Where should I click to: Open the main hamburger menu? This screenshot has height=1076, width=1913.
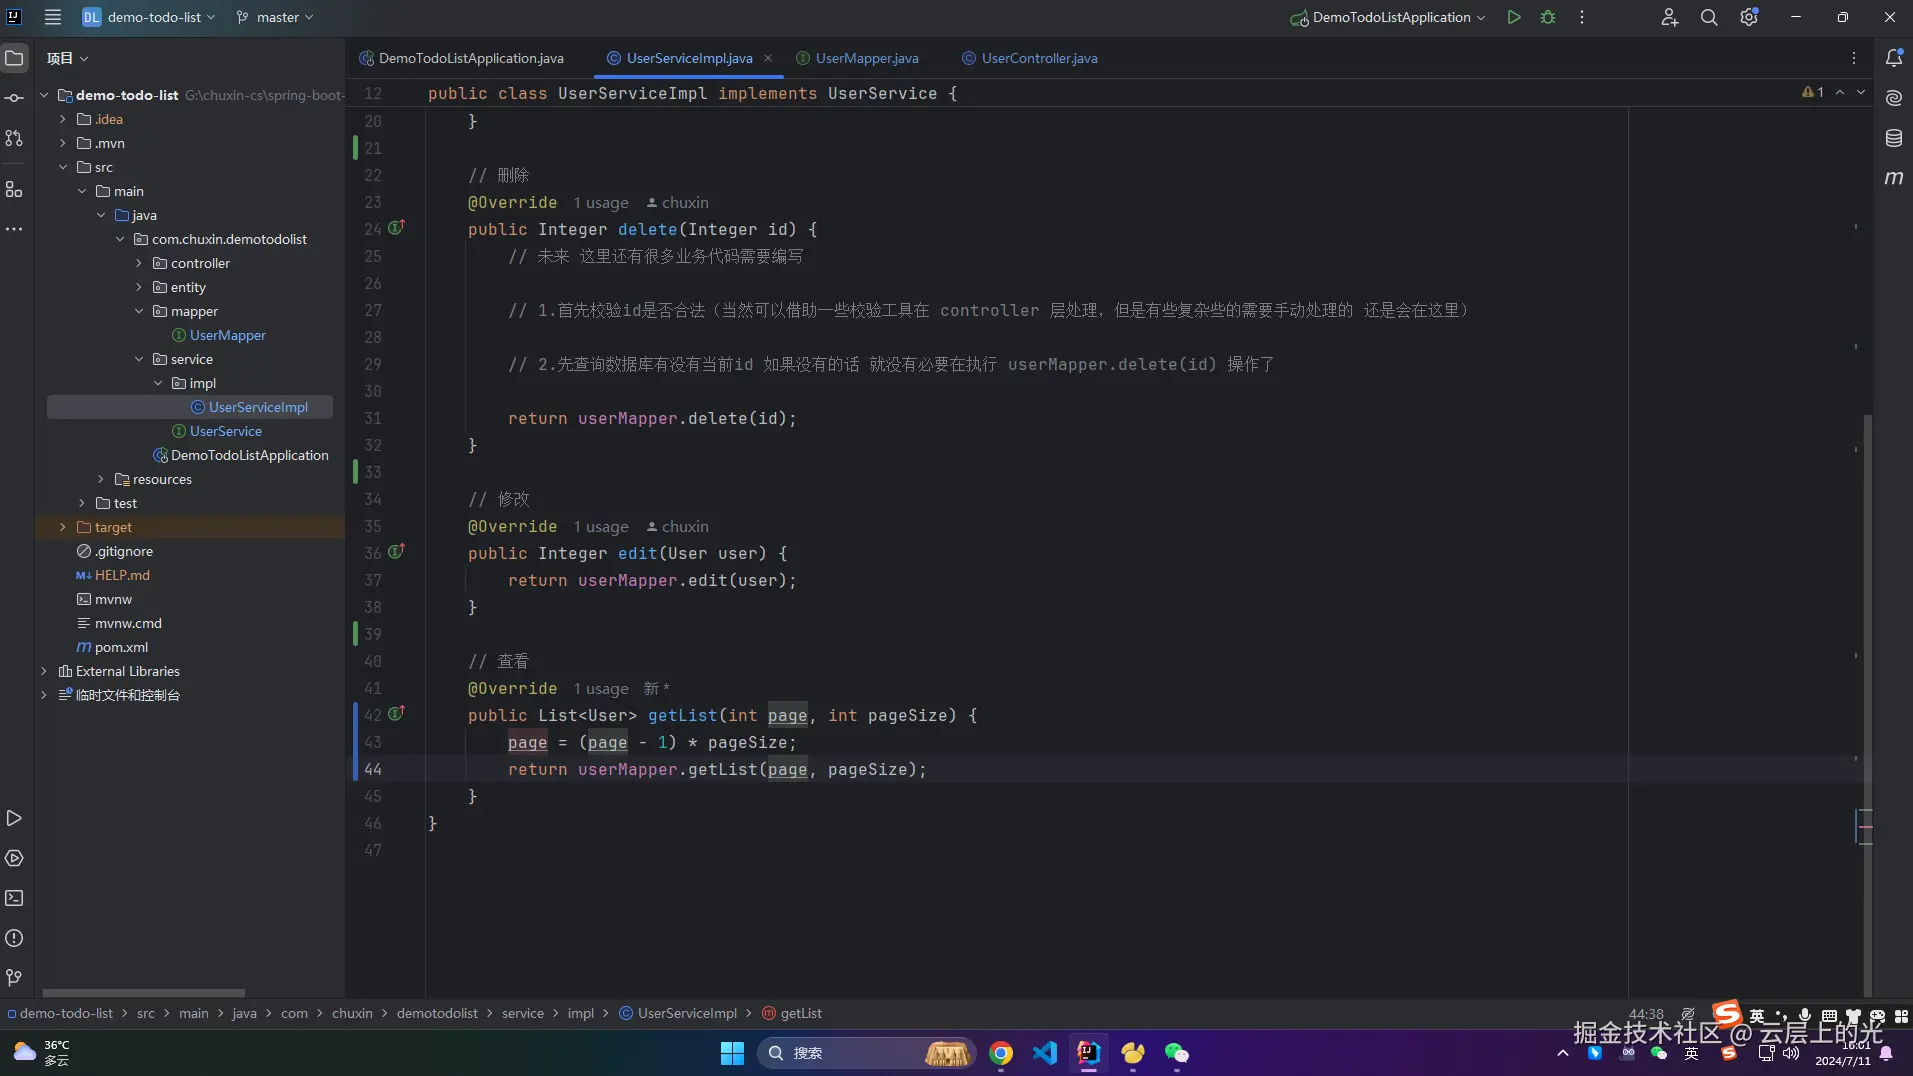[53, 17]
